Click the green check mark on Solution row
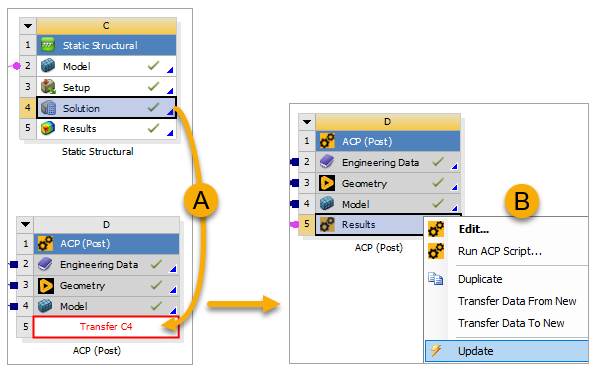The image size is (595, 370). click(153, 107)
